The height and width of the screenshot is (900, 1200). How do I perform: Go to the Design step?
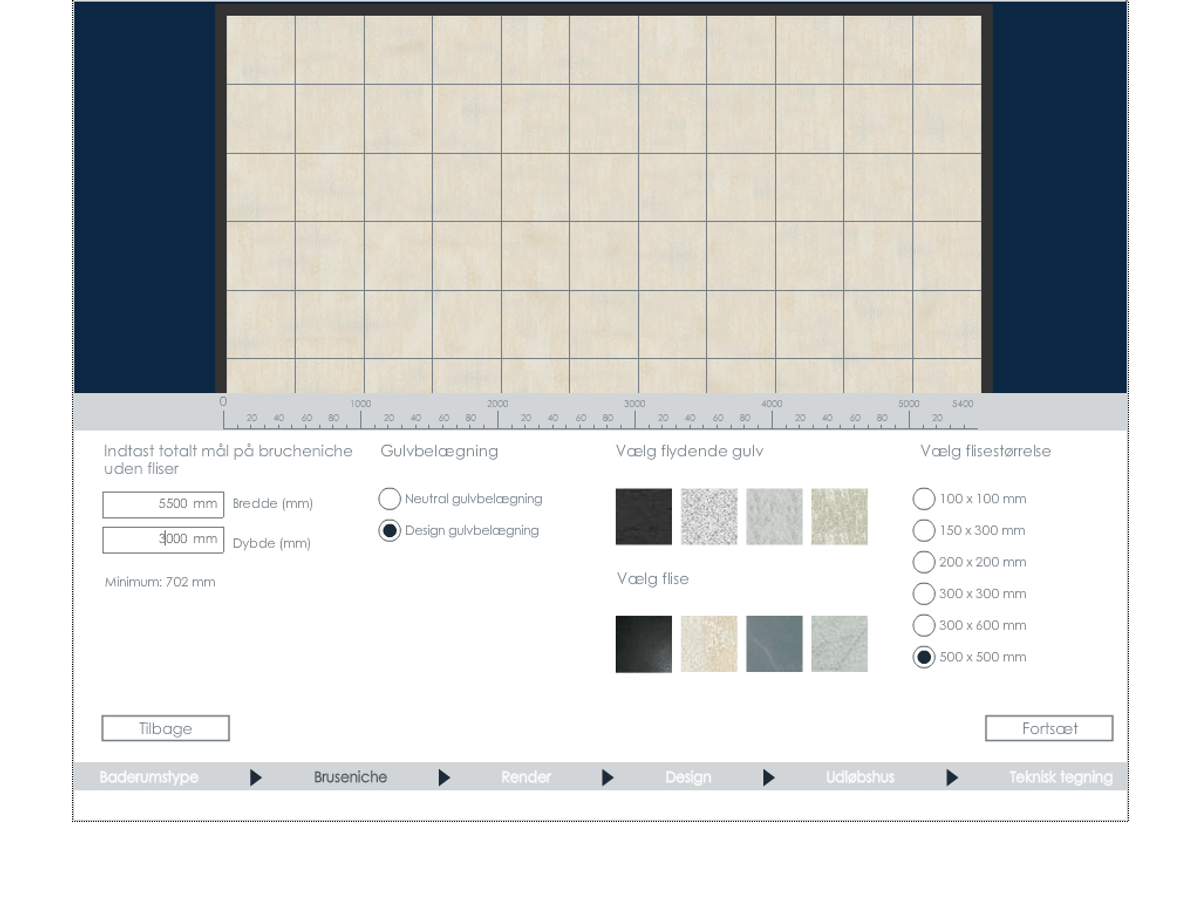point(688,777)
